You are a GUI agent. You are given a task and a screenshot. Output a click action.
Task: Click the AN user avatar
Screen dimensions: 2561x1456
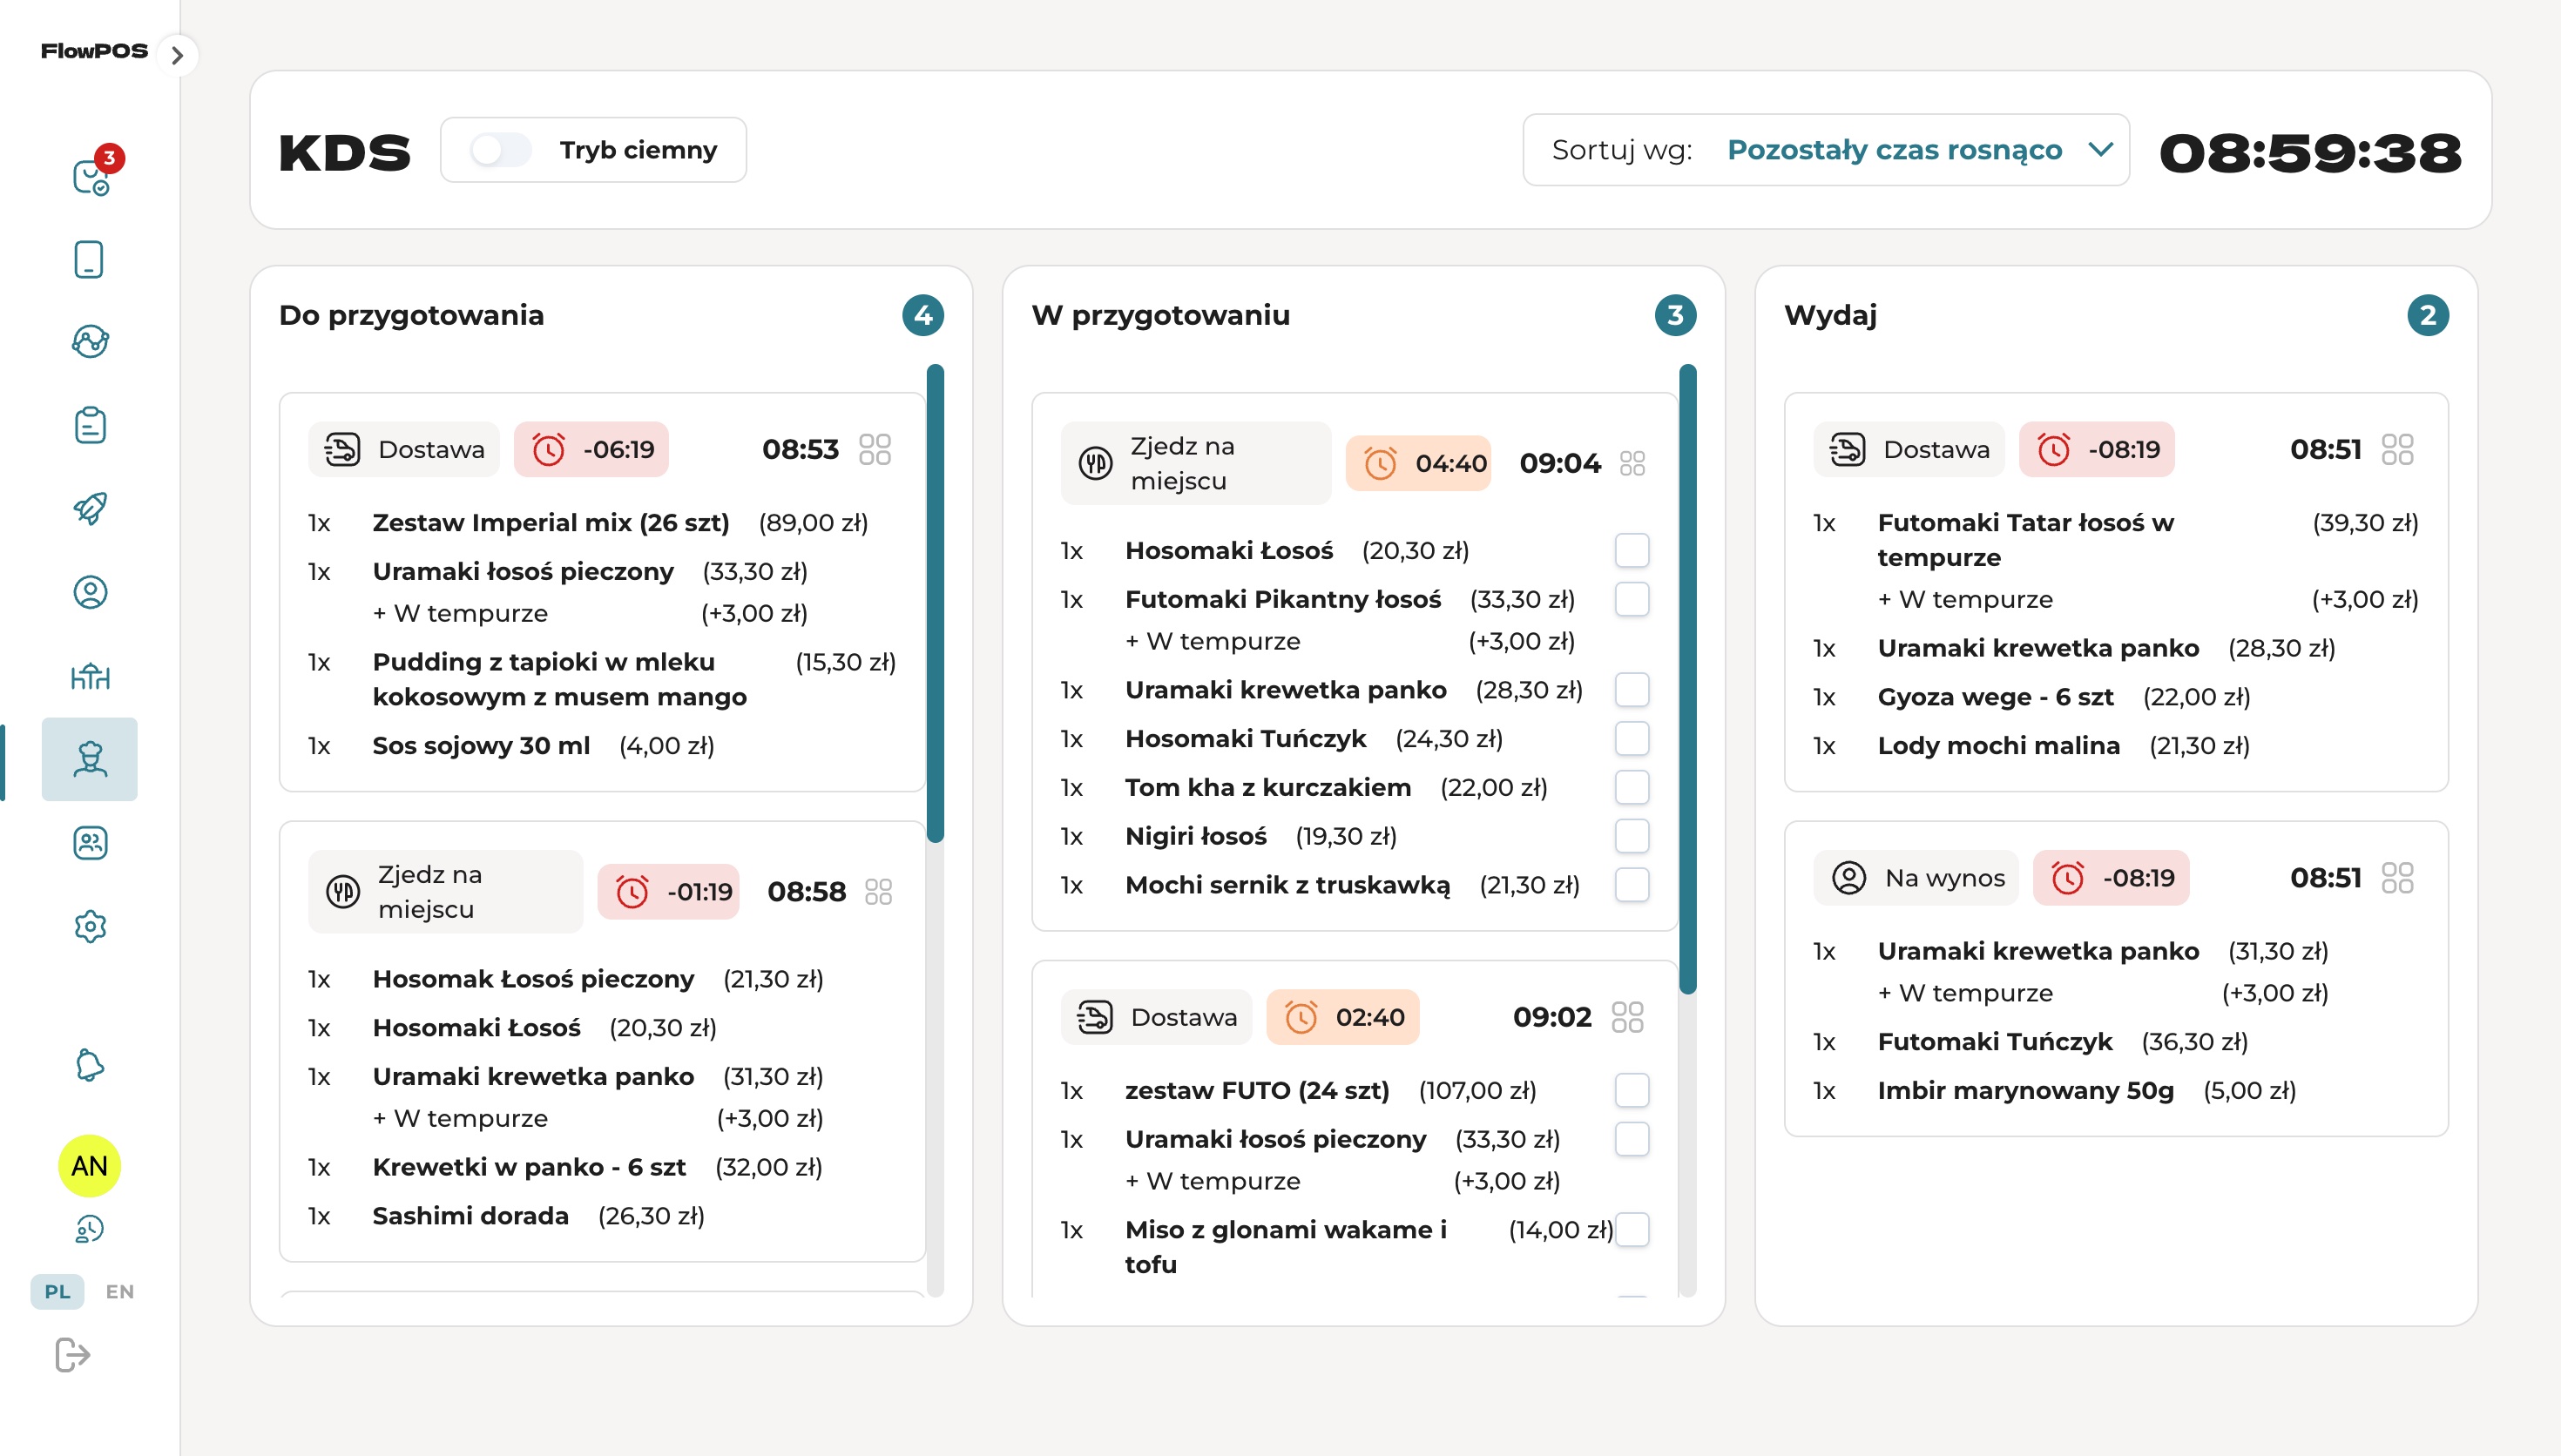click(89, 1165)
